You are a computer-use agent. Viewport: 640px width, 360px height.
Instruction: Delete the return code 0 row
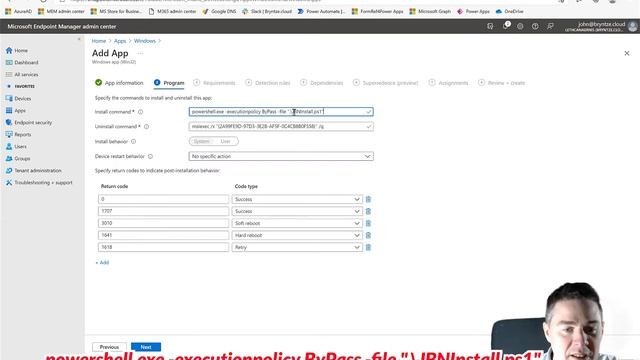368,199
